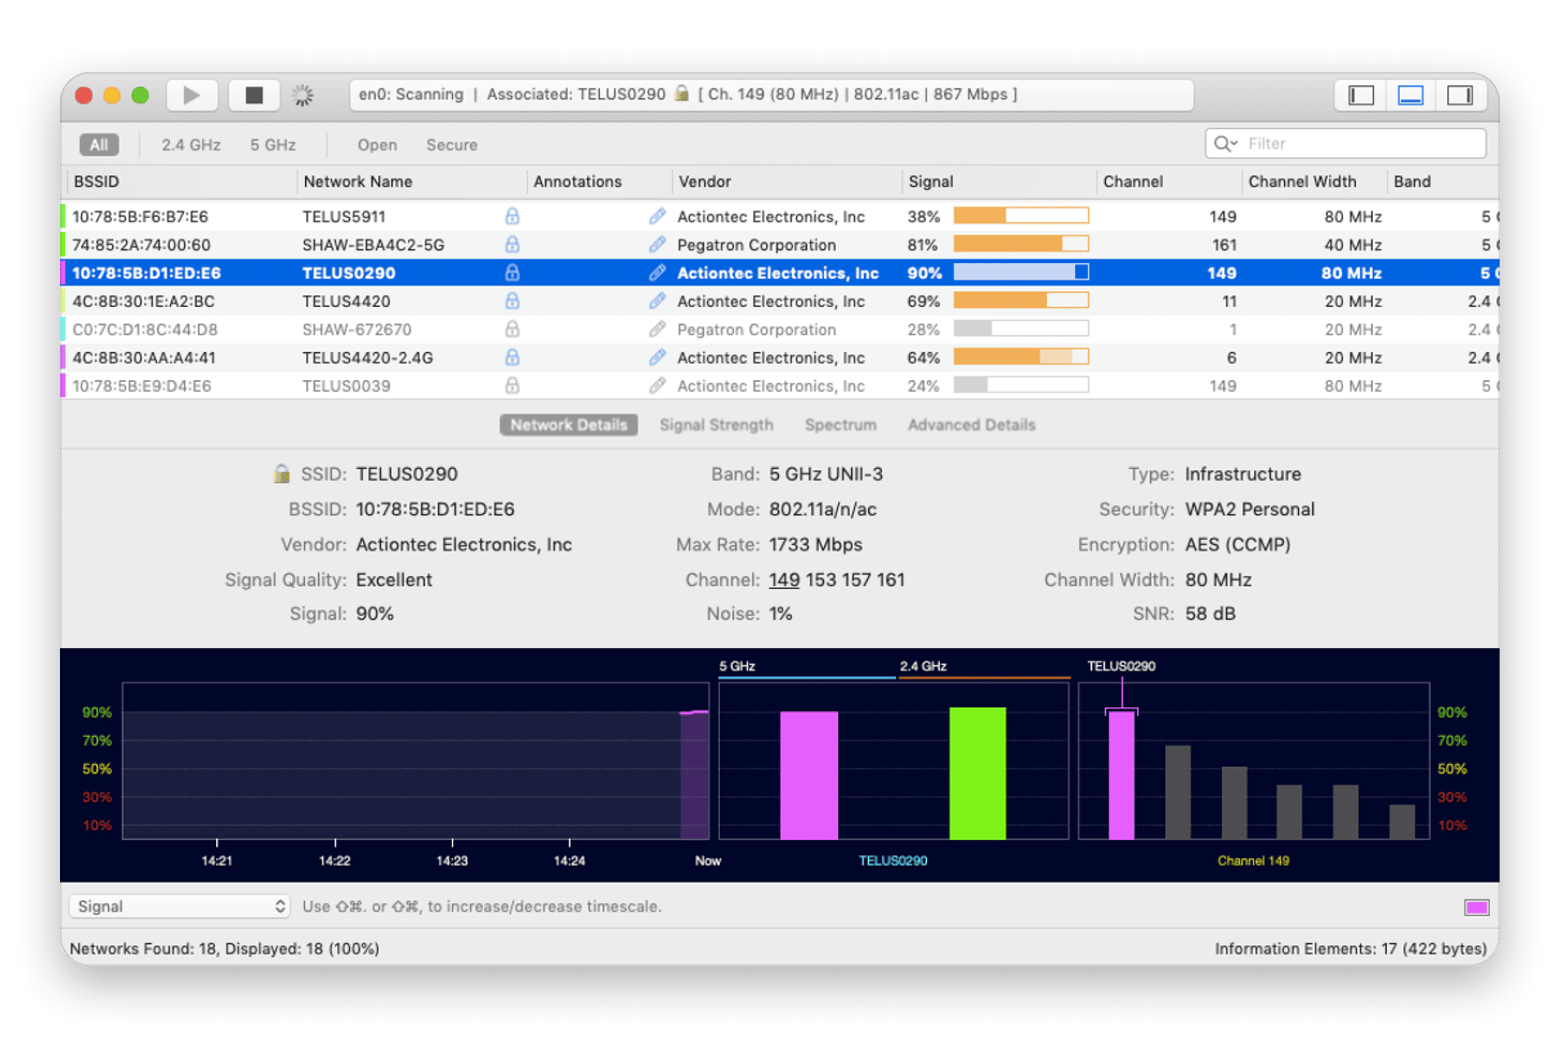Toggle the left sidebar panel icon

tap(1361, 95)
